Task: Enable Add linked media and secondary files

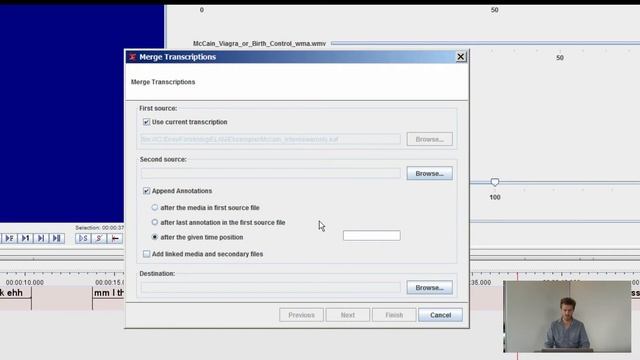Action: click(x=147, y=254)
